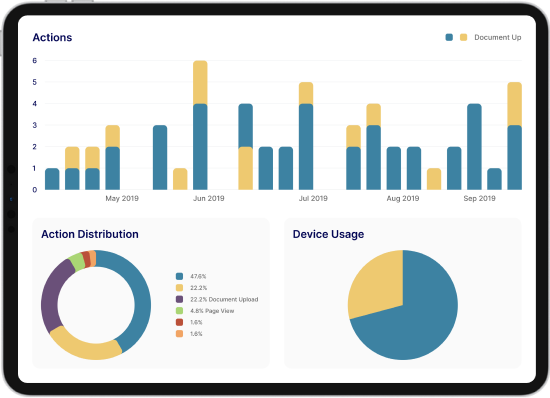This screenshot has width=550, height=398.
Task: Toggle the green Page View legend entry
Action: coord(205,311)
